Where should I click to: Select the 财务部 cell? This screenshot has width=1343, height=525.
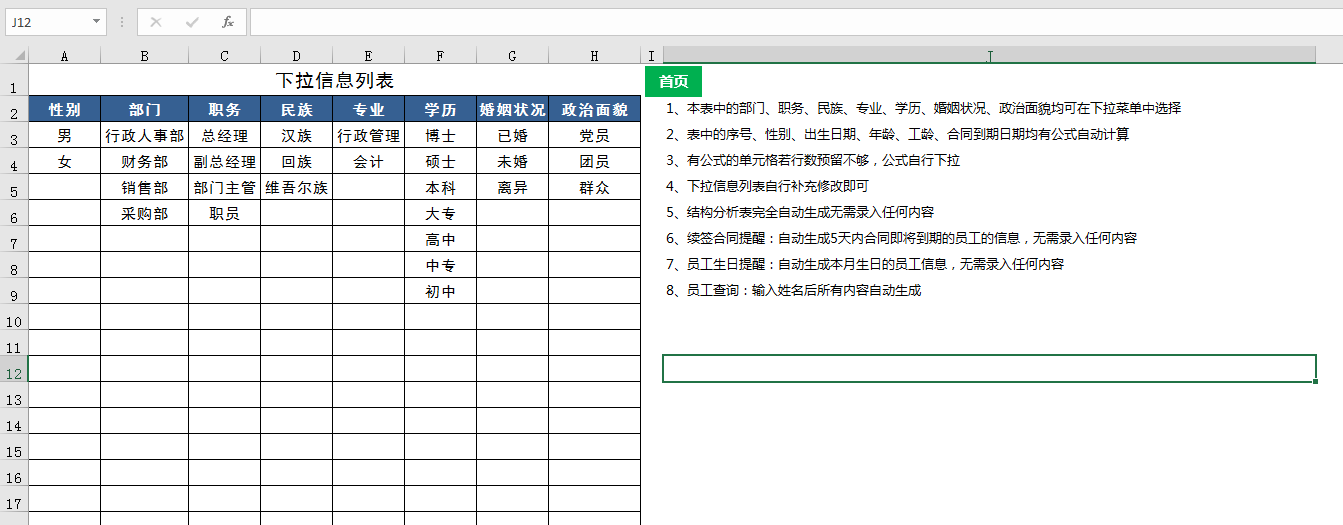click(145, 161)
